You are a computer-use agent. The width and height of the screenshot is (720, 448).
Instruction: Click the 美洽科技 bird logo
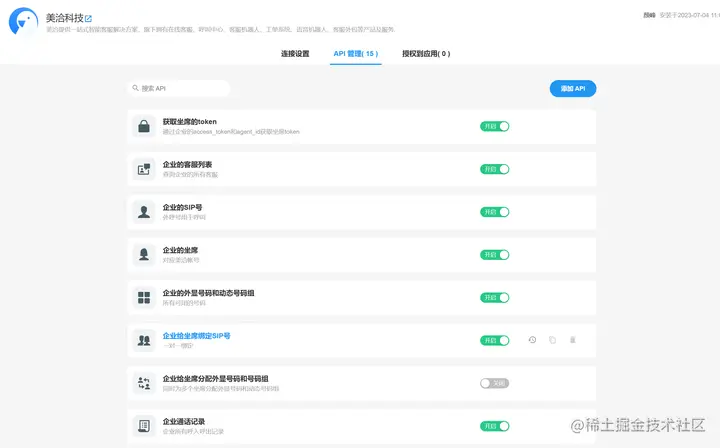[23, 21]
